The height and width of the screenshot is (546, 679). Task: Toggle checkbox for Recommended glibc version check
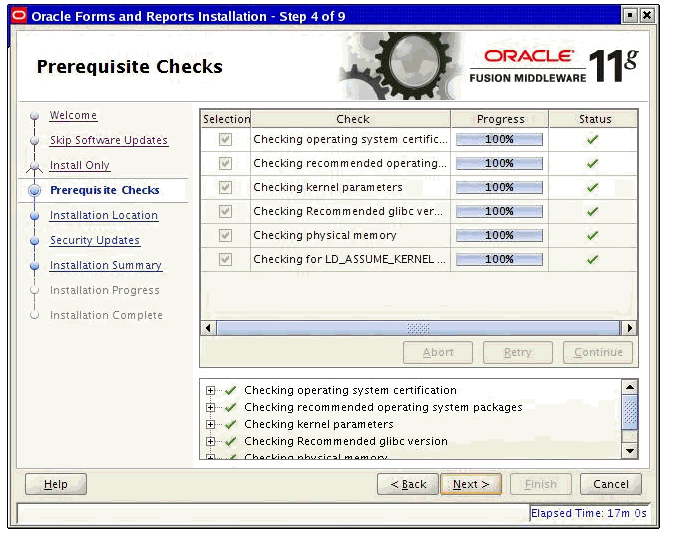225,211
